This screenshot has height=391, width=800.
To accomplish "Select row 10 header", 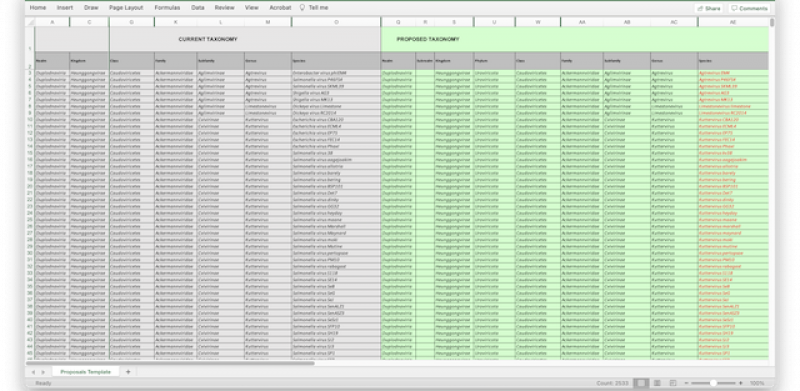I will pyautogui.click(x=30, y=120).
